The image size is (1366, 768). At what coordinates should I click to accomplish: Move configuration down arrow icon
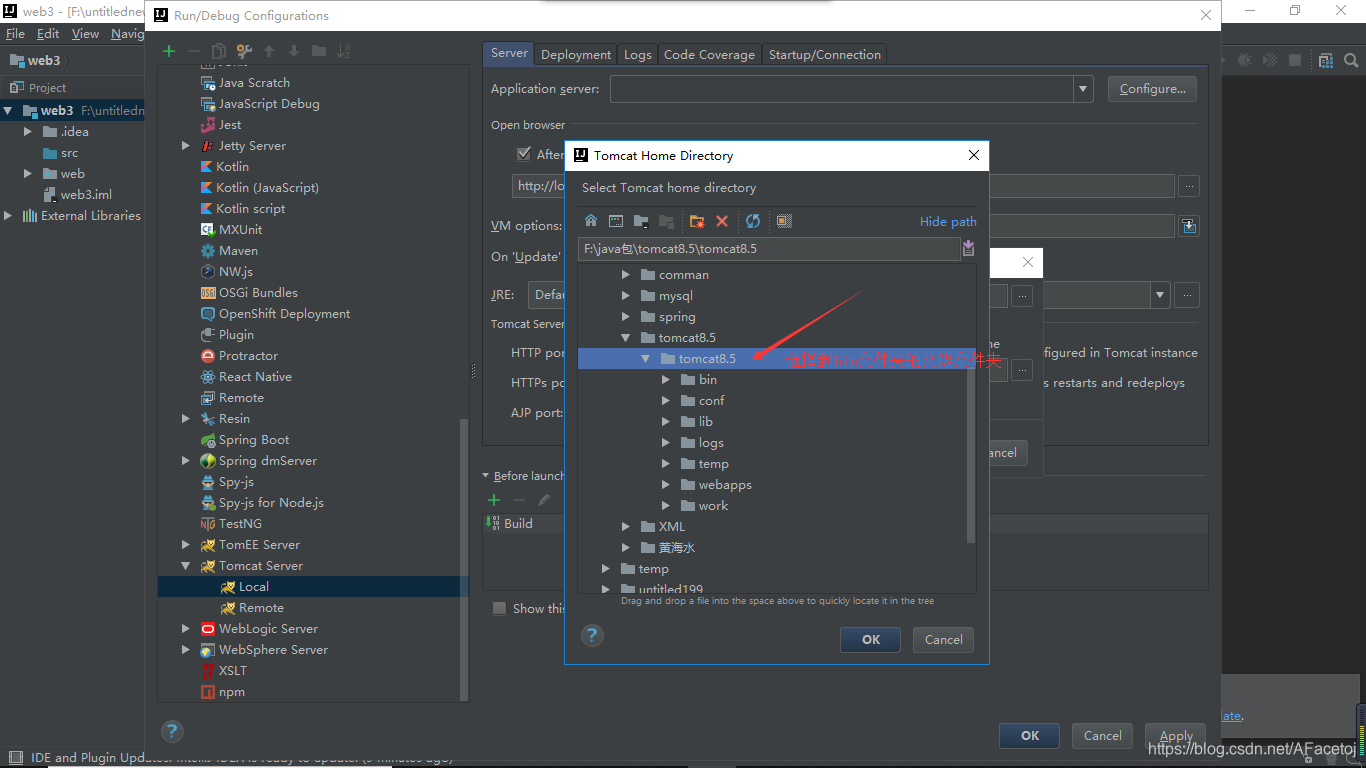pos(294,51)
